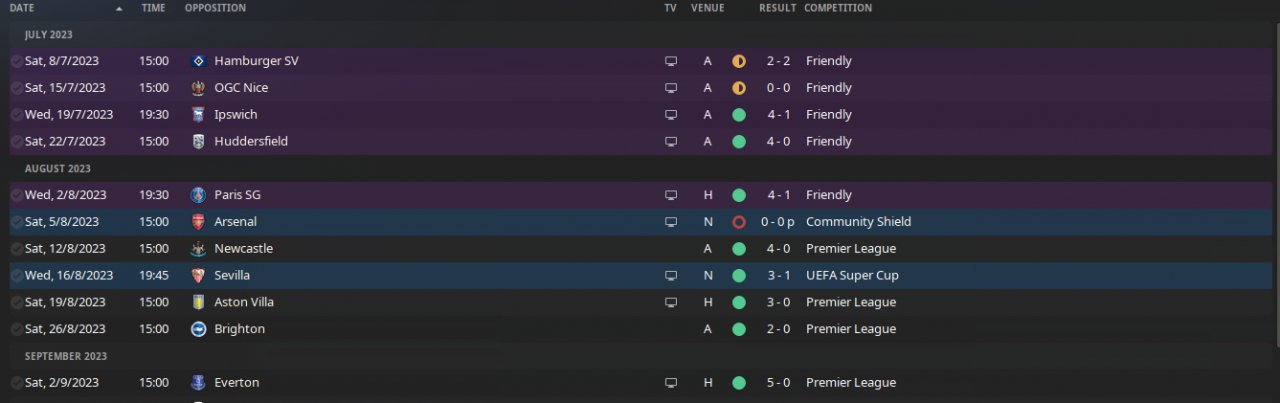Image resolution: width=1280 pixels, height=403 pixels.
Task: Select the Aston Villa fixture row
Action: (x=450, y=302)
